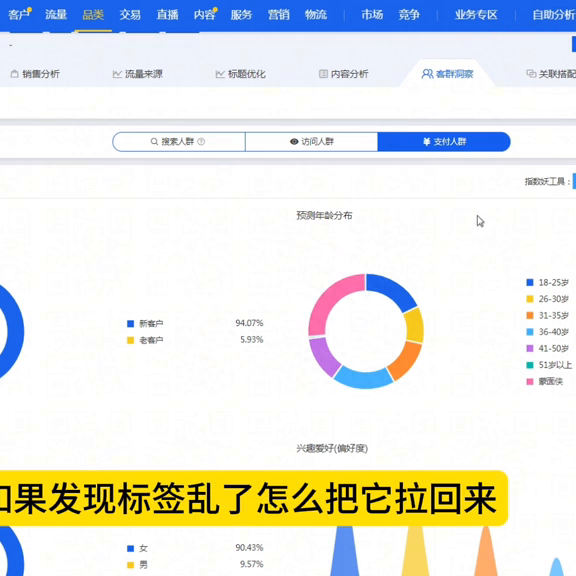Open the 客户 top menu
Viewport: 576px width, 576px height.
pos(18,15)
